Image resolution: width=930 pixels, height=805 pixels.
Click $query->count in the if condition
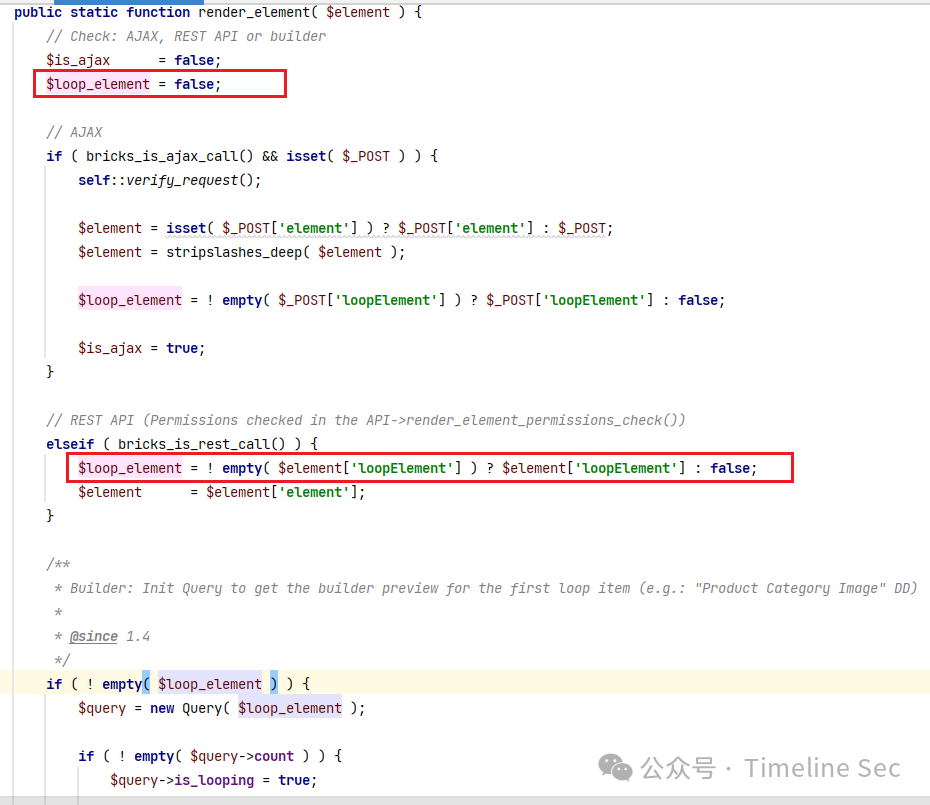point(242,756)
